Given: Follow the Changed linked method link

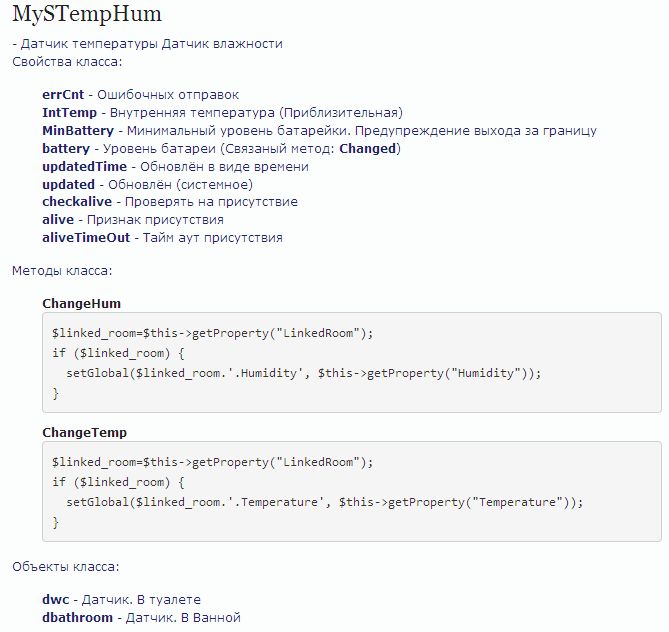Looking at the screenshot, I should [367, 149].
